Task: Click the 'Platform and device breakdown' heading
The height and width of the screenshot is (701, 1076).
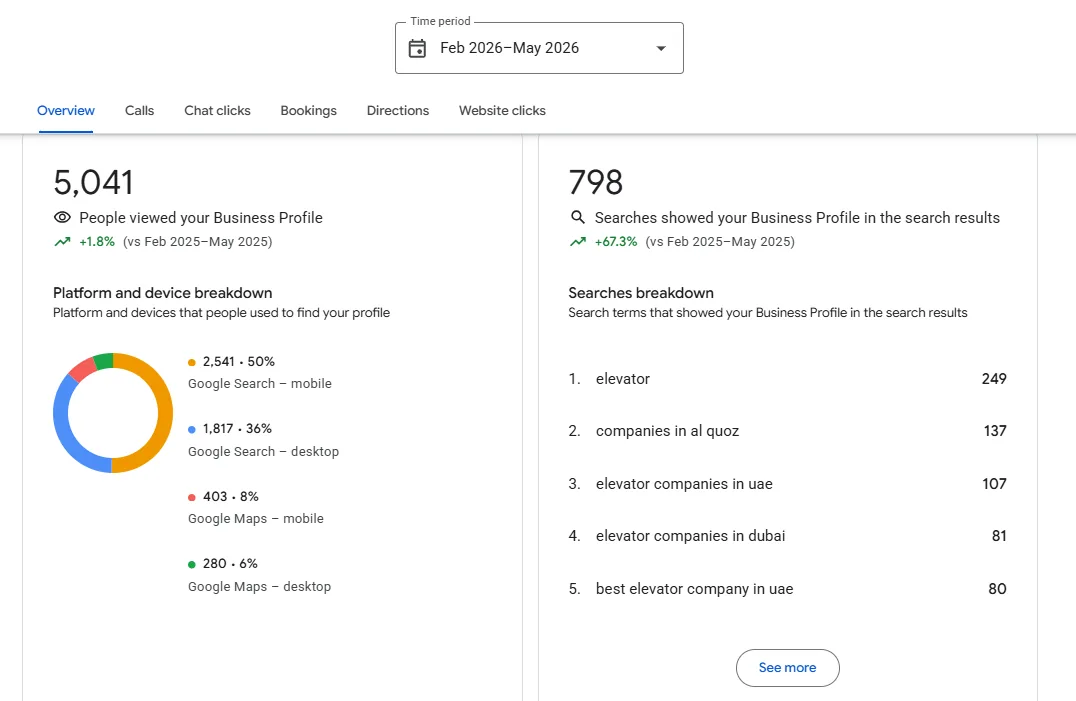Action: [x=163, y=293]
